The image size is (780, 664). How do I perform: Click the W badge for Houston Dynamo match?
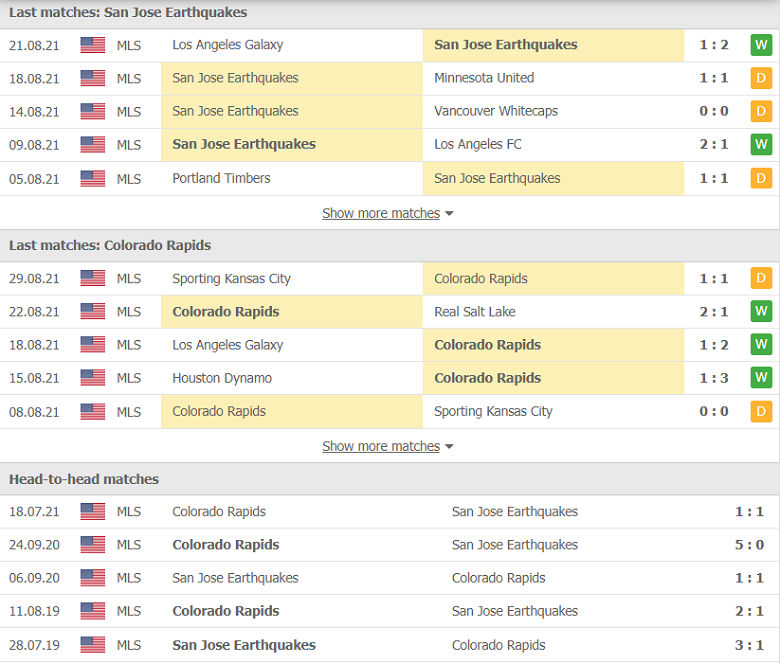[x=761, y=378]
